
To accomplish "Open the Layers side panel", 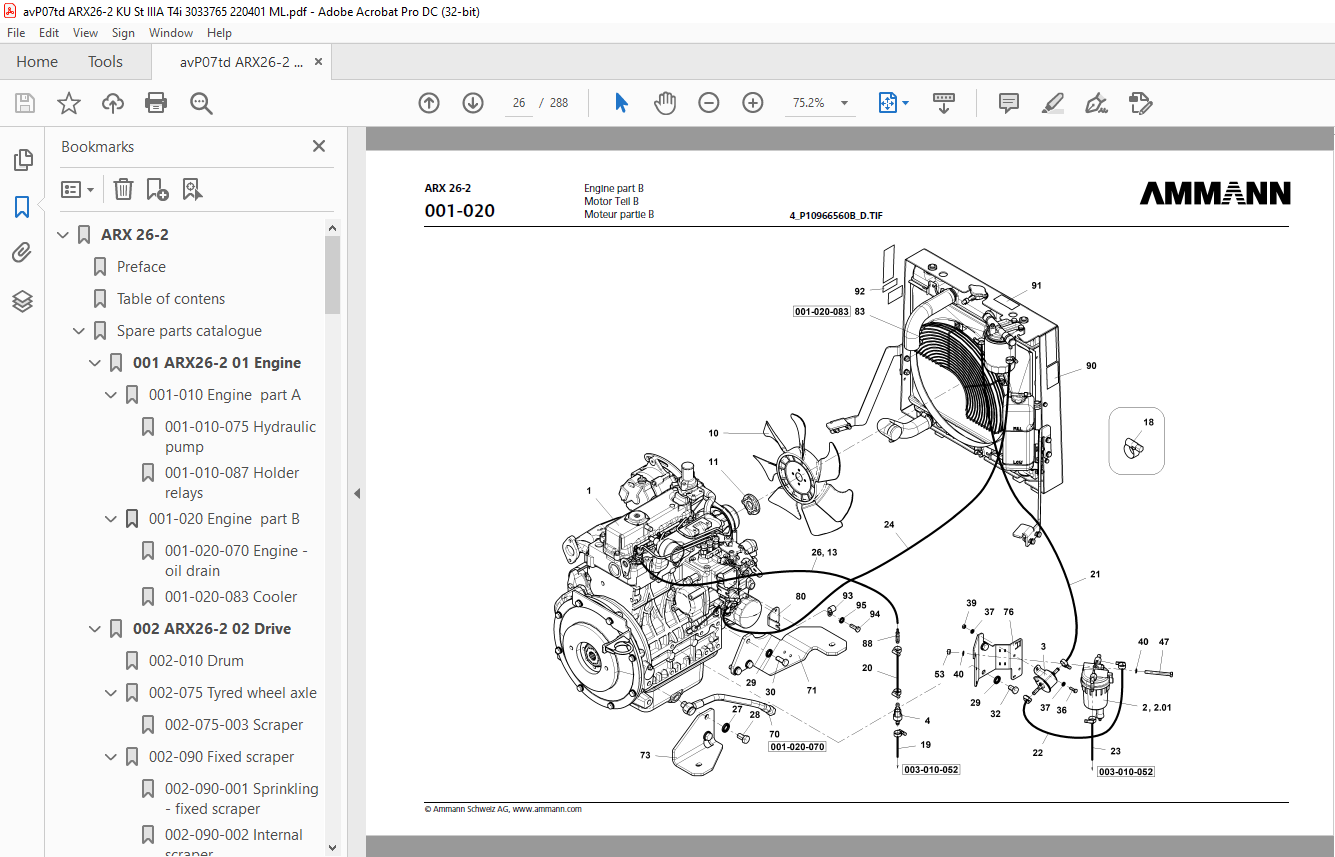I will (22, 301).
